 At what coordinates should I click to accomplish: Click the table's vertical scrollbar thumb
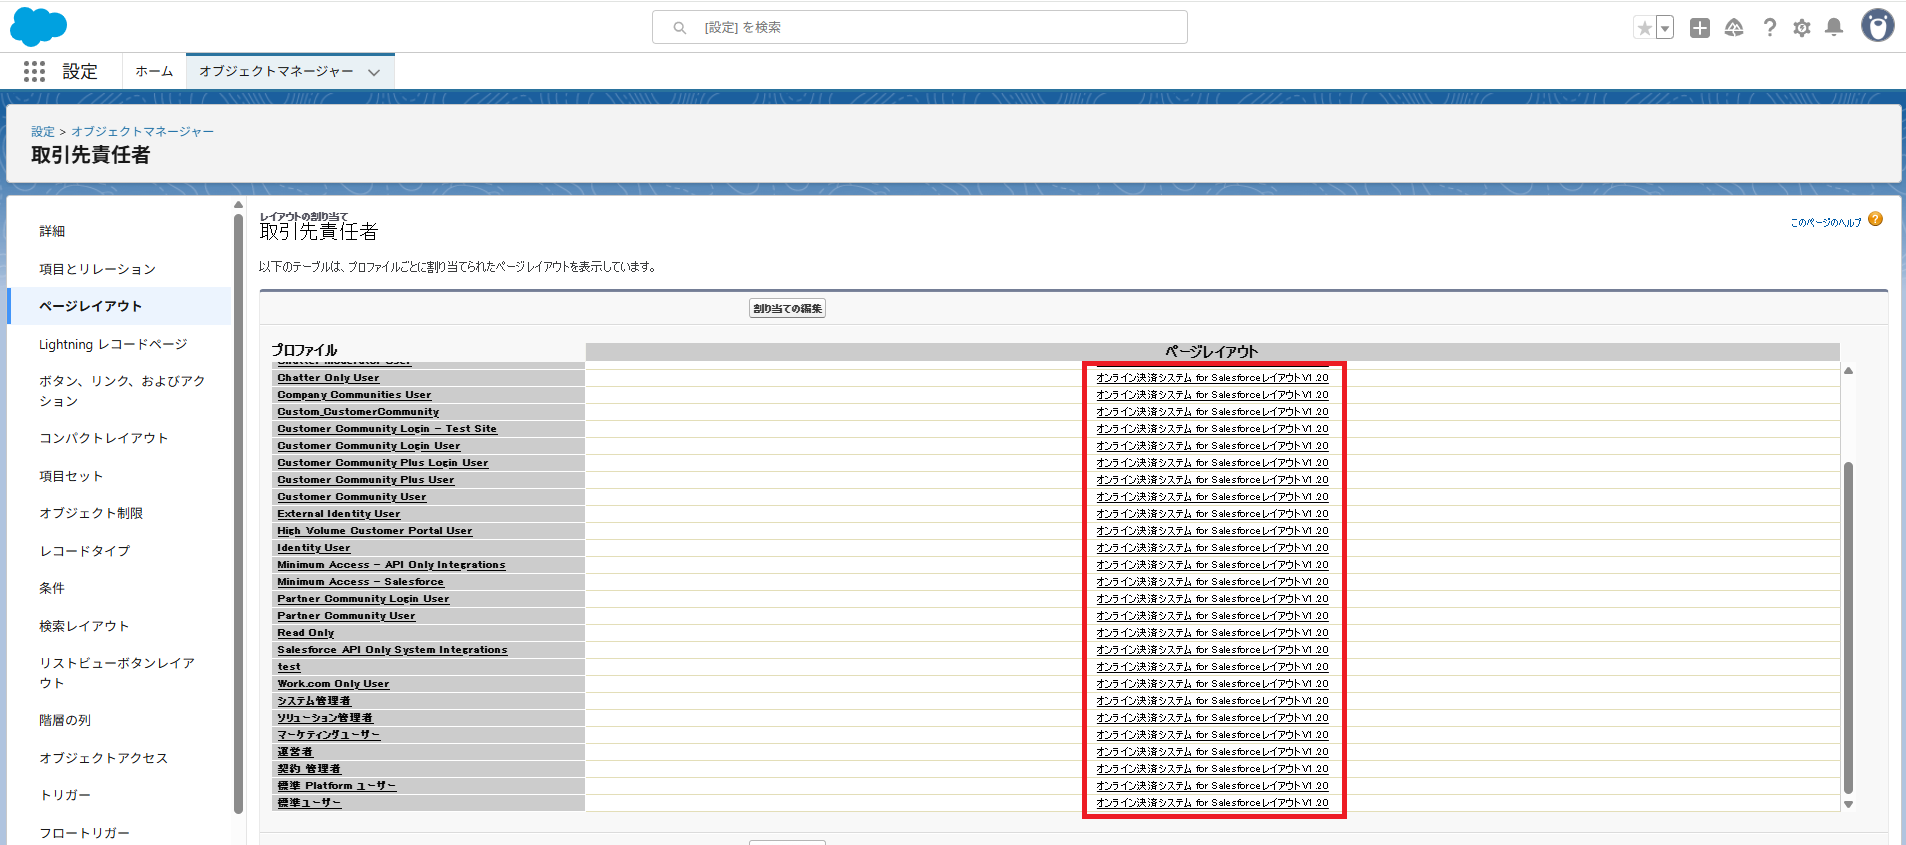point(1848,625)
